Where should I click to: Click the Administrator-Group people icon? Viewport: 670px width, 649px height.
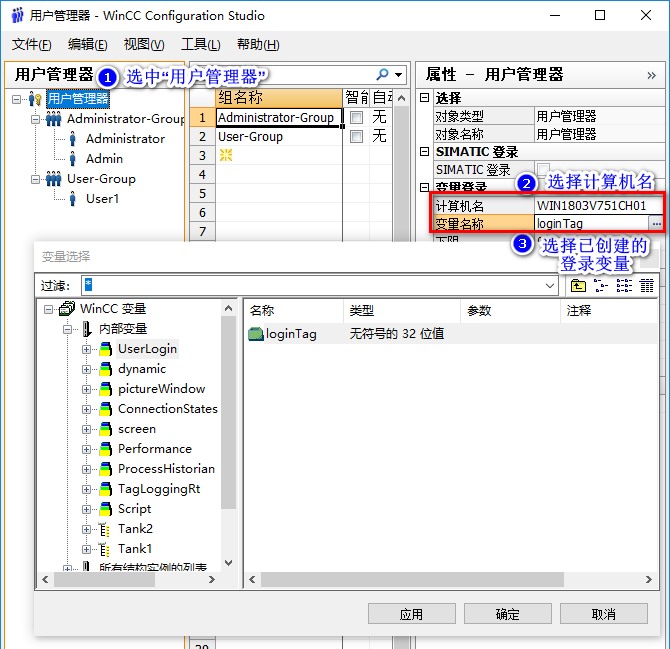53,119
